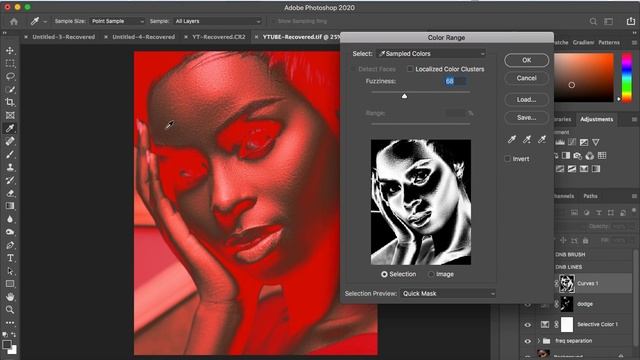Open the search magnifier in top bar

593,21
